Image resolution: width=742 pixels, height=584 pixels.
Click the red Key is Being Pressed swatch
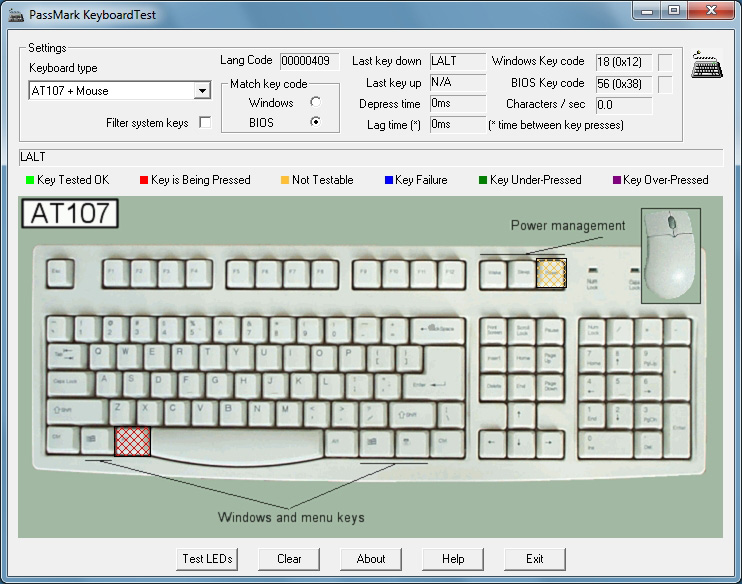click(144, 180)
